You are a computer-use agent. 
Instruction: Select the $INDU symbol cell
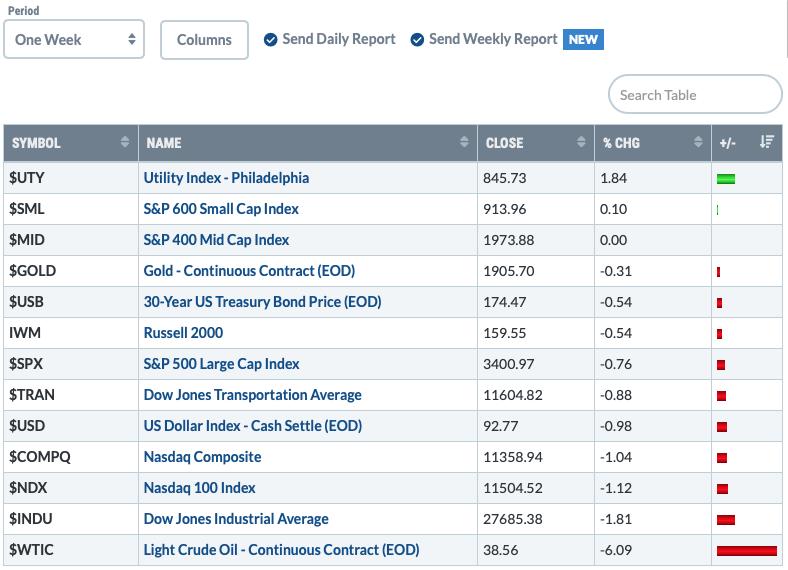[71, 519]
